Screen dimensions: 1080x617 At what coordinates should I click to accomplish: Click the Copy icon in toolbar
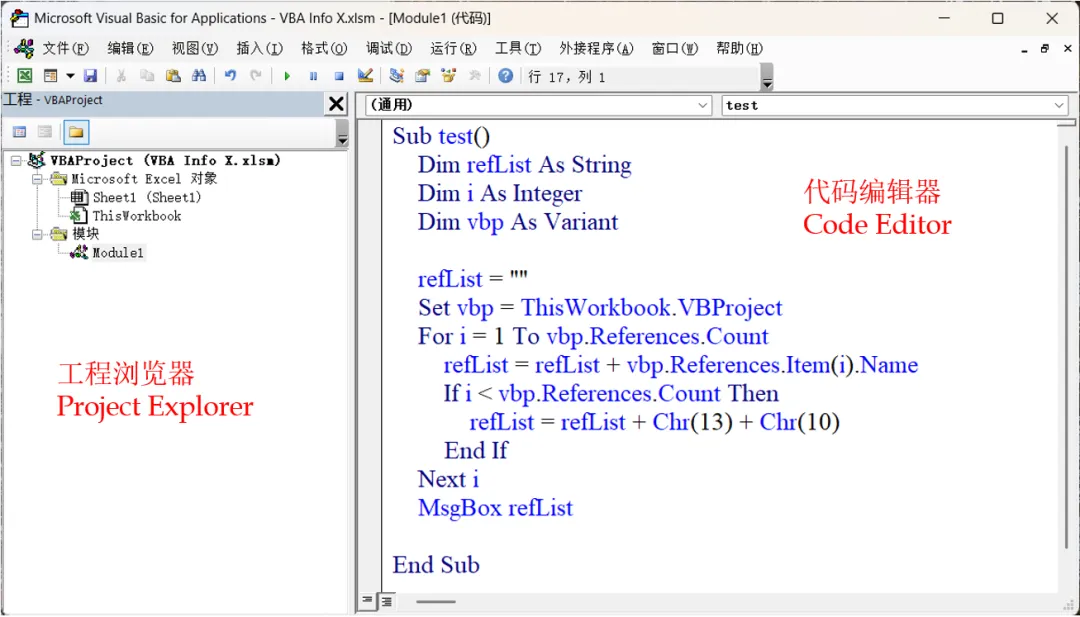(147, 76)
